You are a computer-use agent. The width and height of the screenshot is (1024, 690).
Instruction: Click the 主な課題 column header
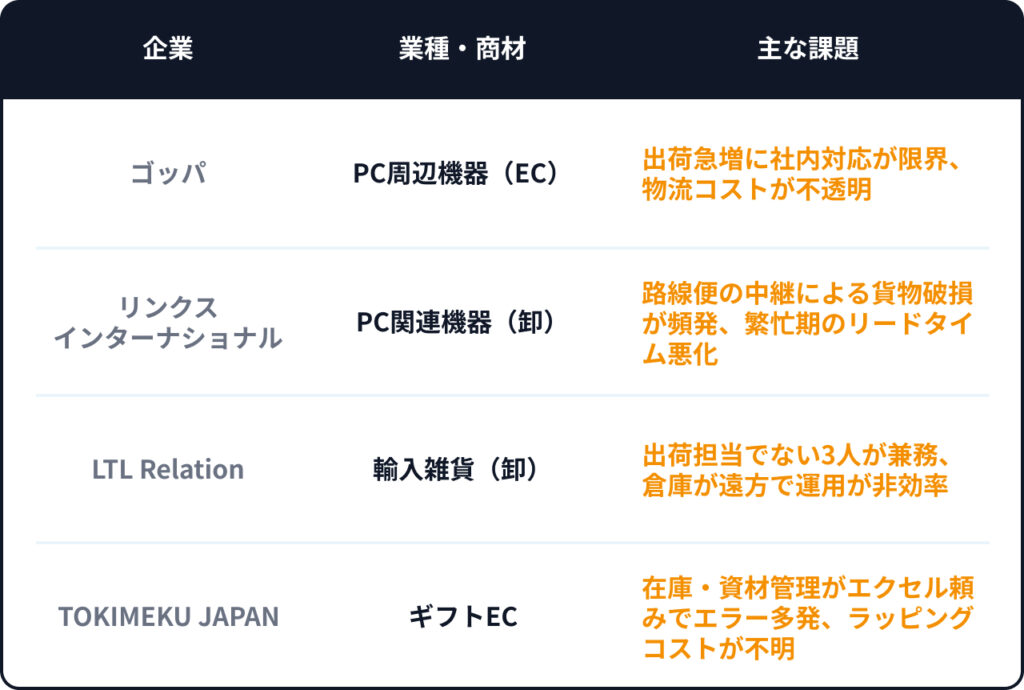click(x=808, y=49)
